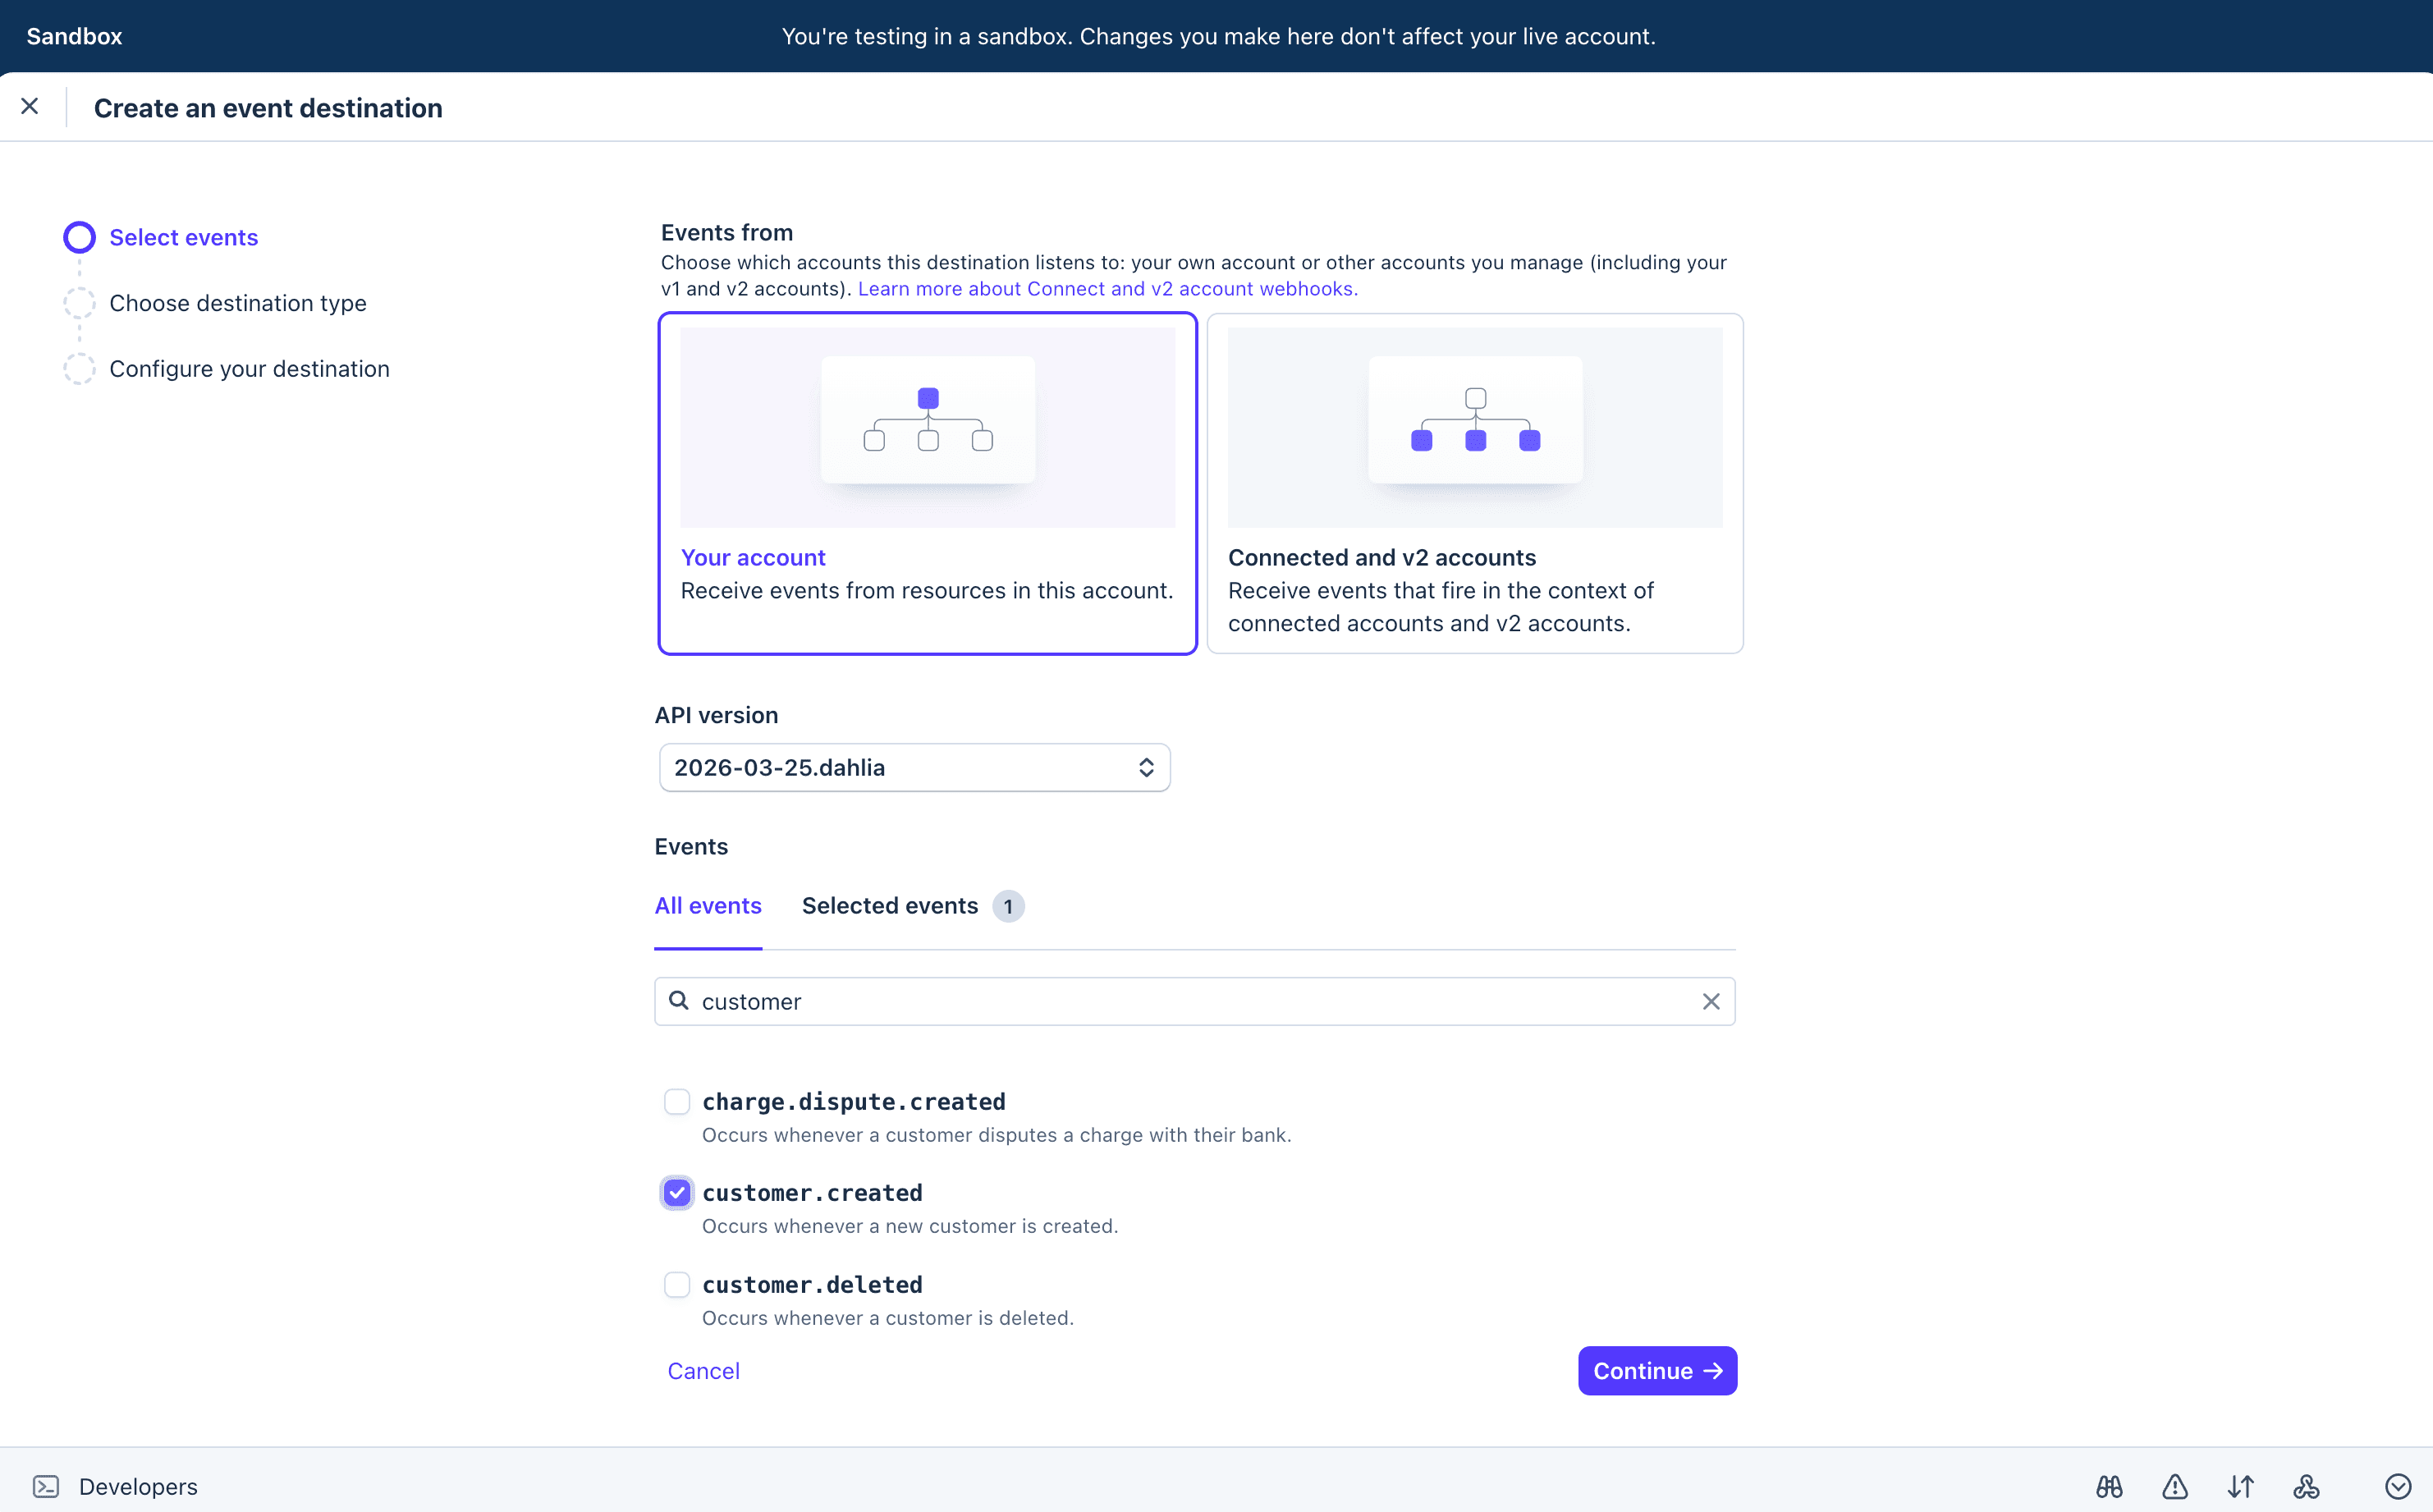
Task: Click the search magnifier icon in events search
Action: point(679,1001)
